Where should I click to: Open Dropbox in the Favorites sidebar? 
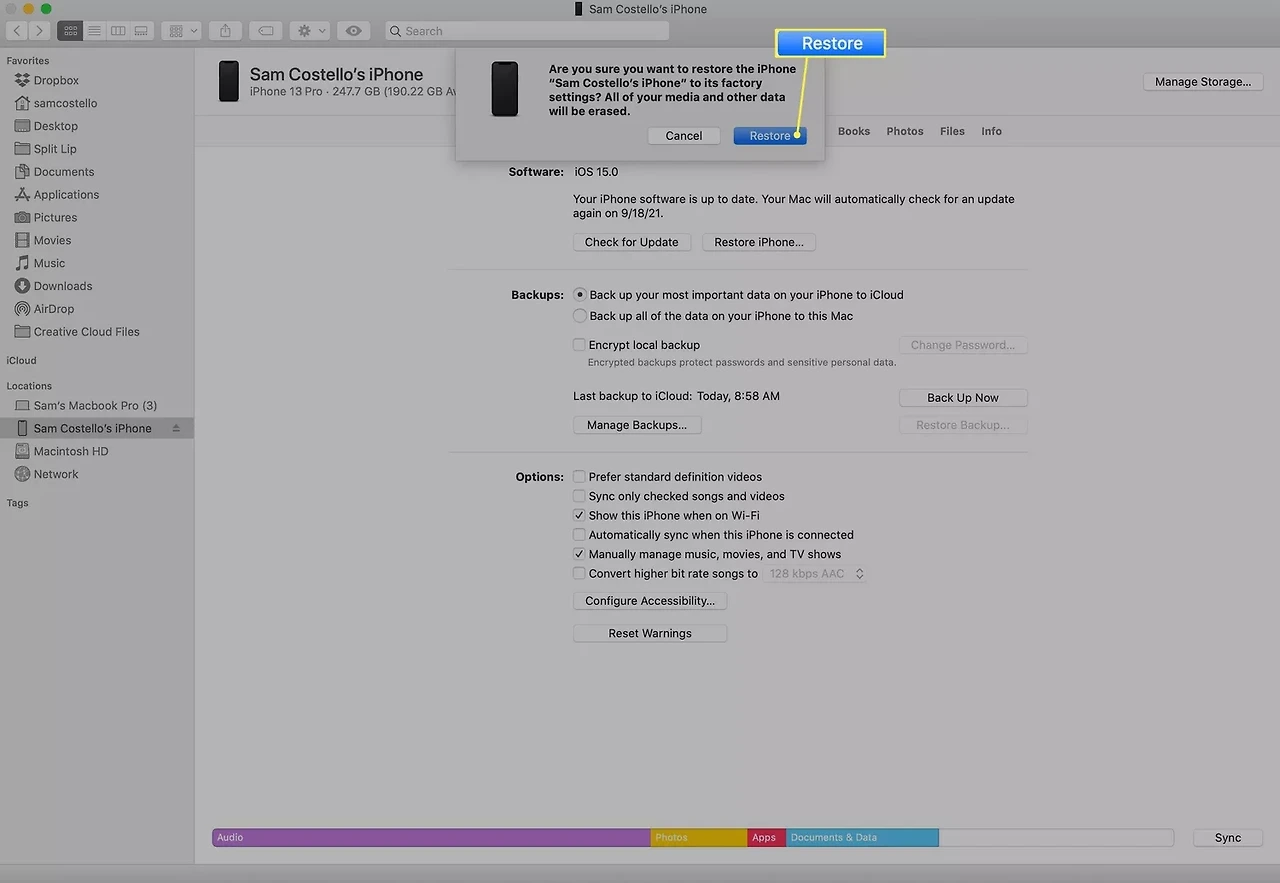pyautogui.click(x=56, y=80)
